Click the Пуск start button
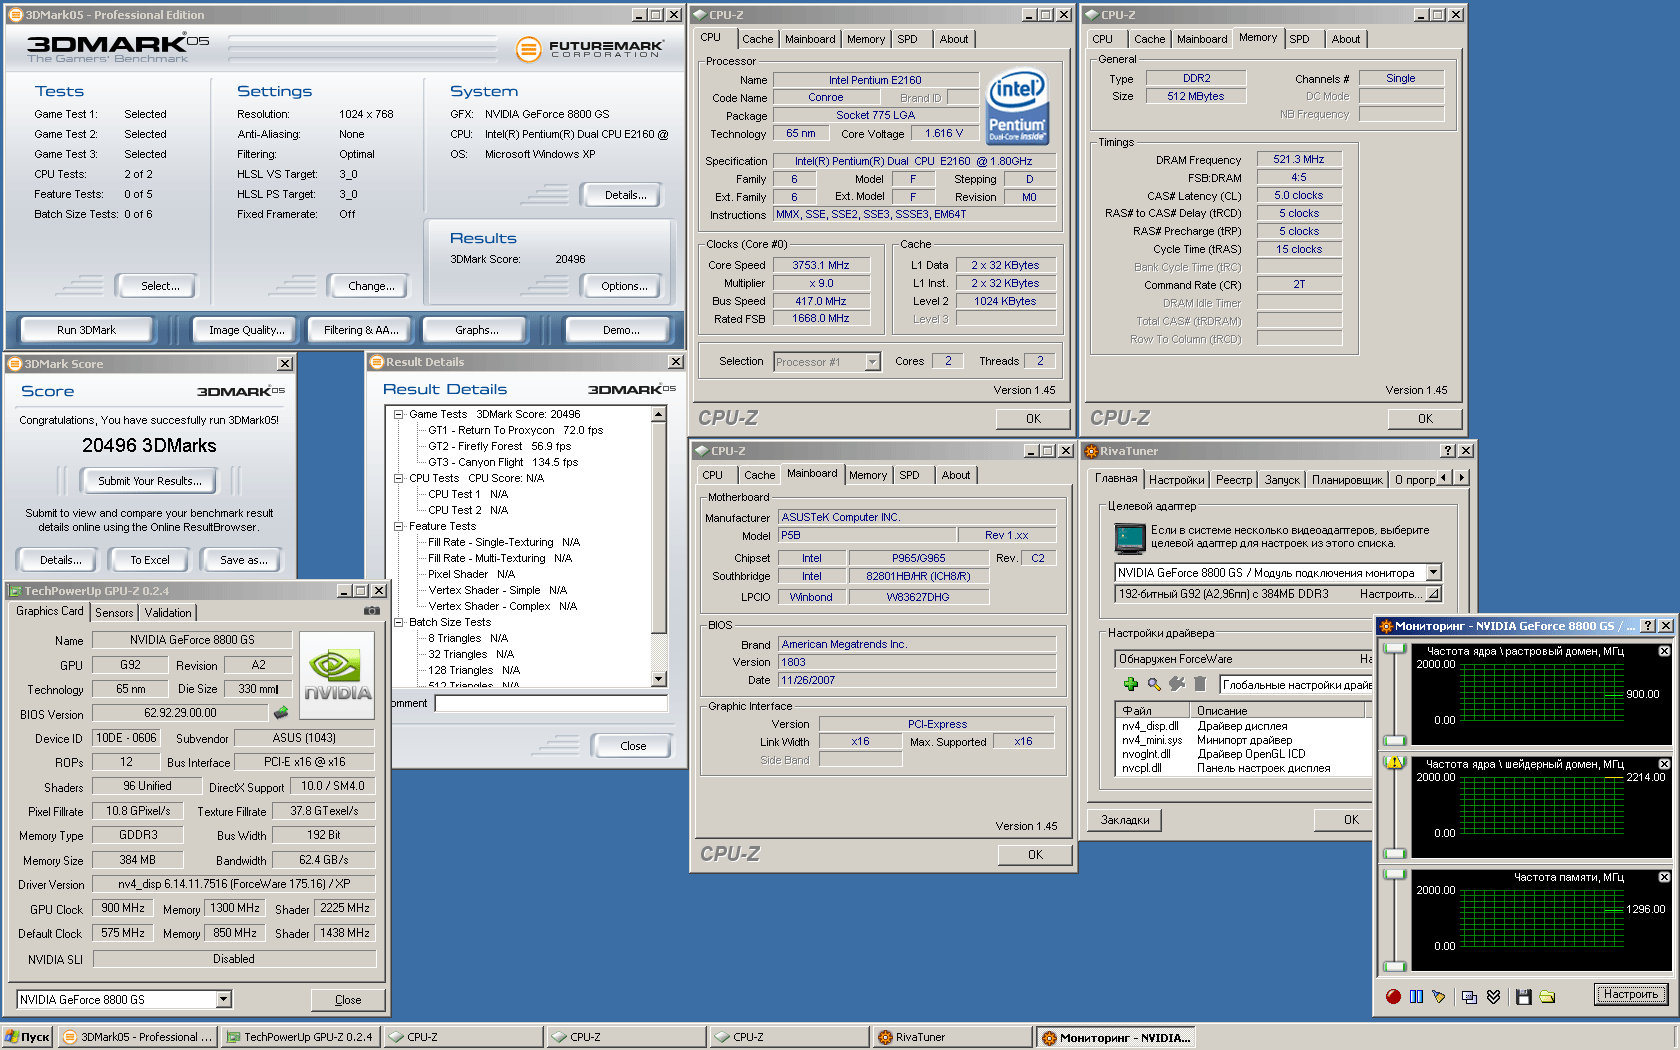Viewport: 1680px width, 1050px height. pyautogui.click(x=27, y=1037)
